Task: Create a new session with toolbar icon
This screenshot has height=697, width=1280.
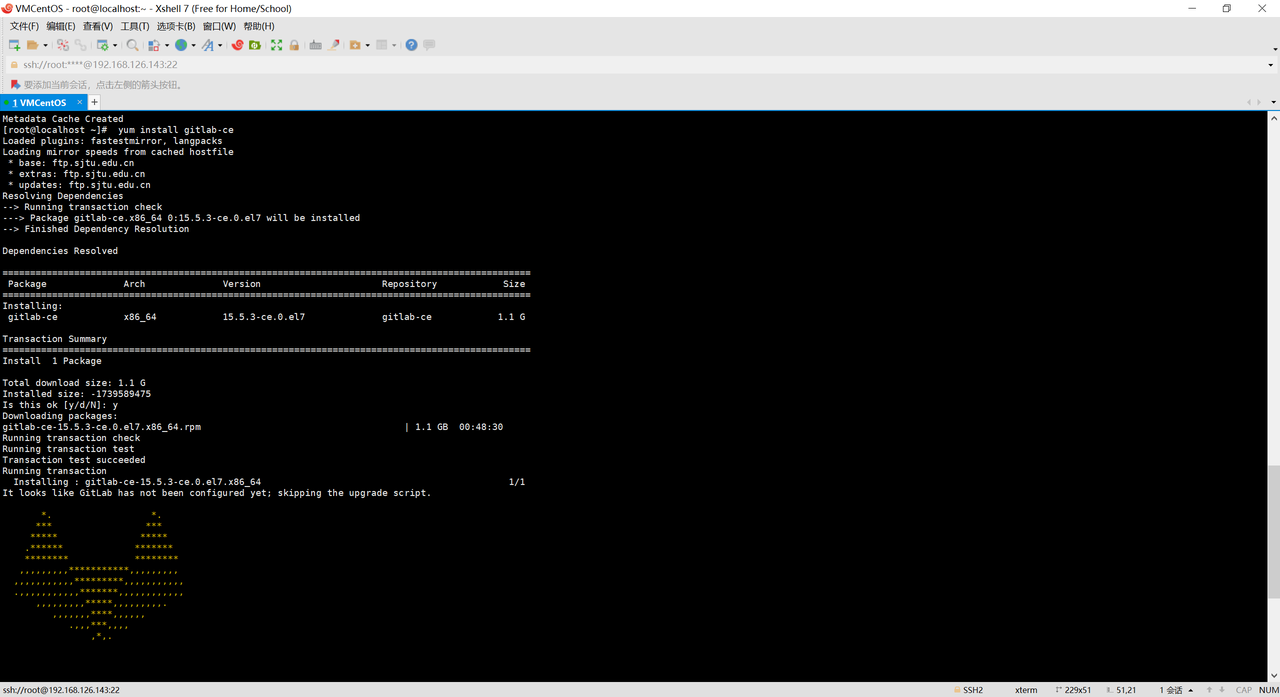Action: [x=14, y=45]
